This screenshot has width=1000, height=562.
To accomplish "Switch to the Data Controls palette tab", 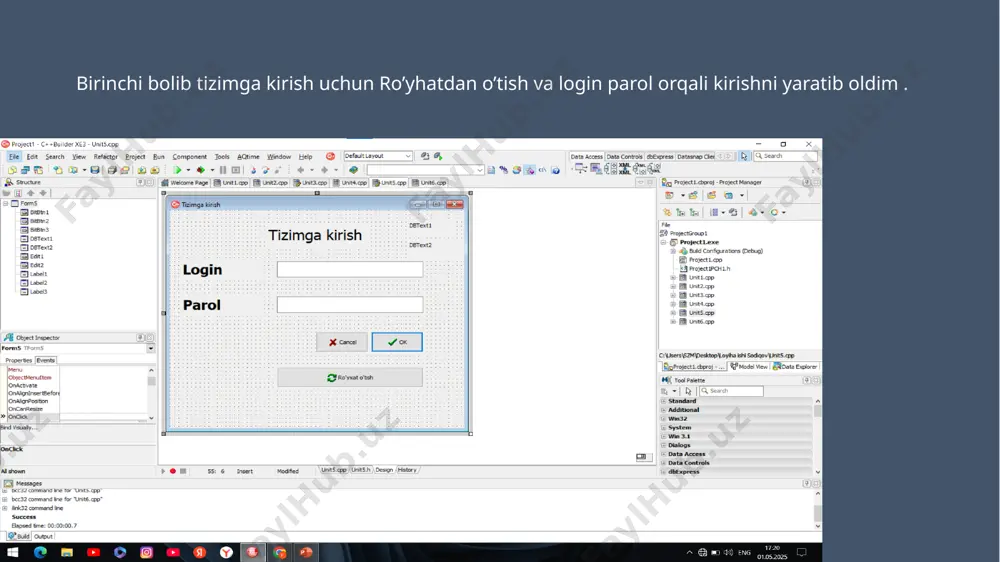I will click(624, 156).
